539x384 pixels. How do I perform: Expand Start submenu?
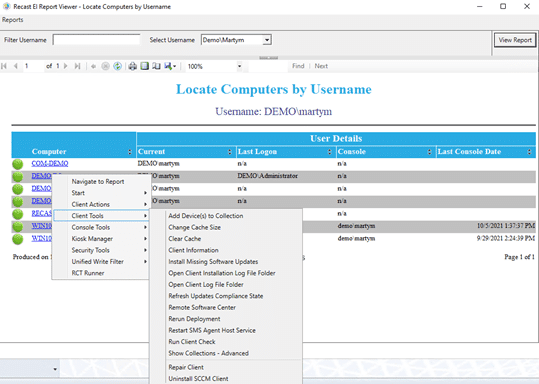pos(100,193)
